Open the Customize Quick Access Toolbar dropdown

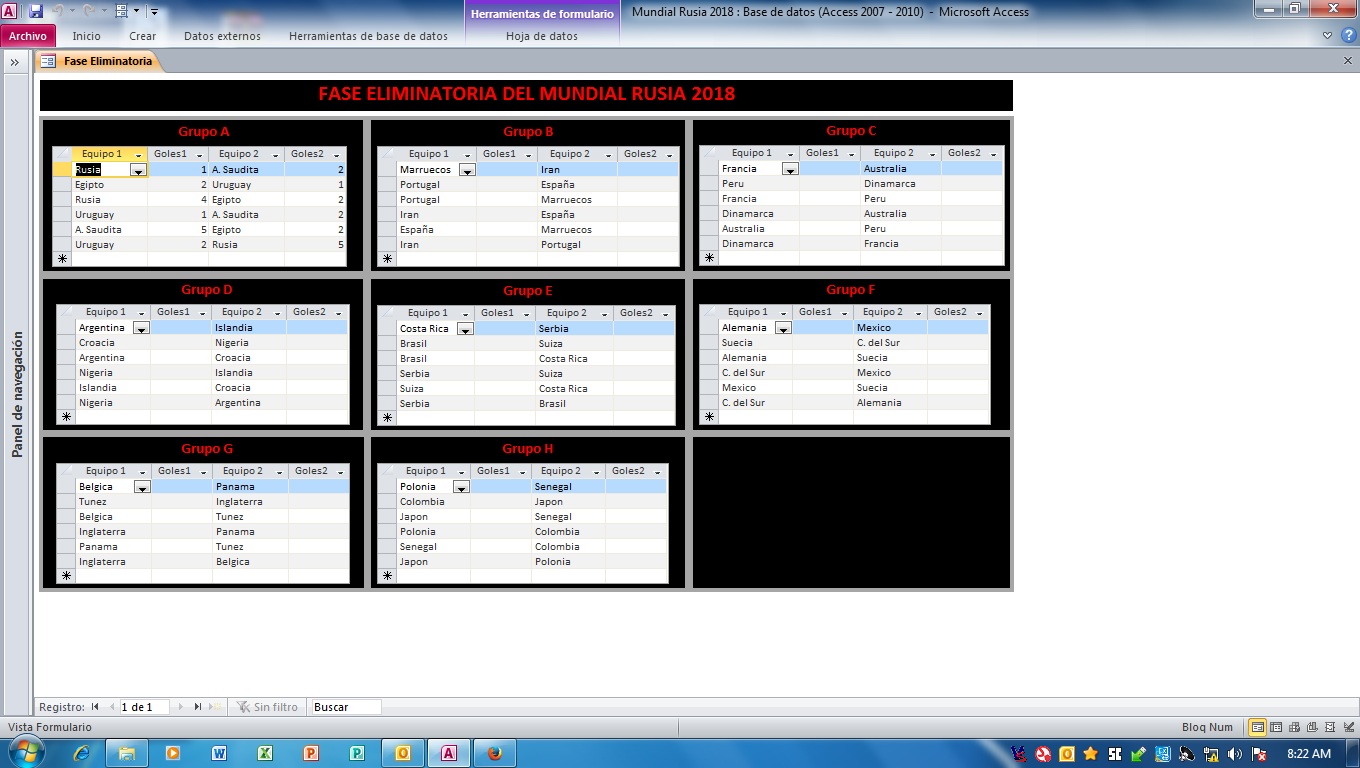(154, 12)
